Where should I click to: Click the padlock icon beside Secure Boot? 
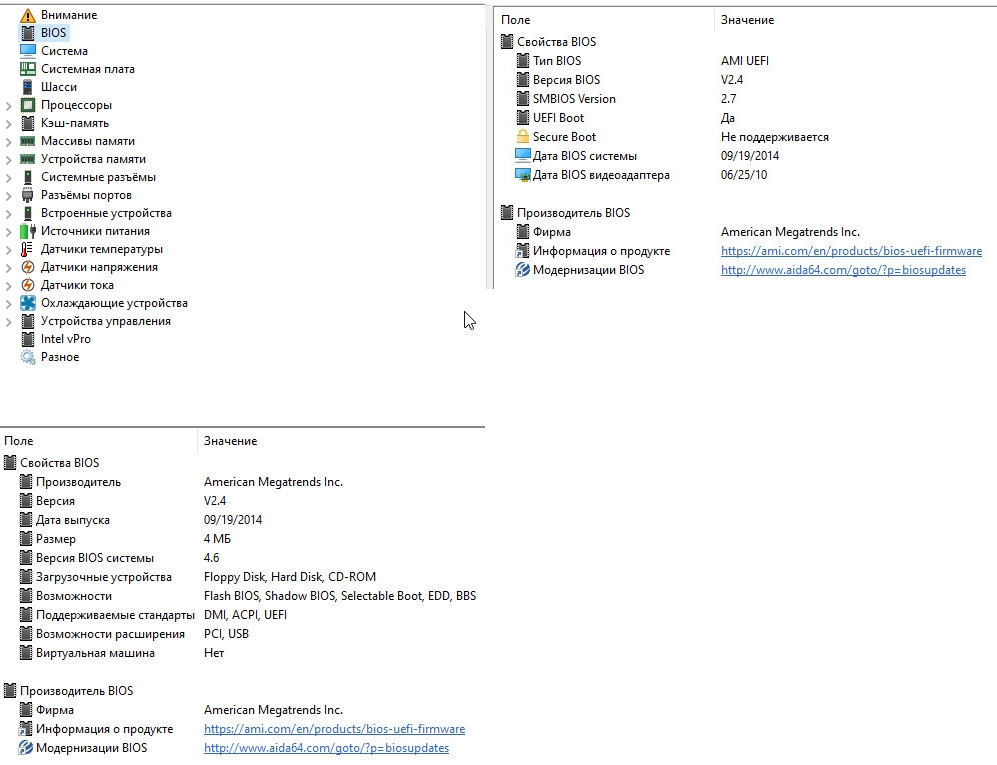(x=522, y=137)
